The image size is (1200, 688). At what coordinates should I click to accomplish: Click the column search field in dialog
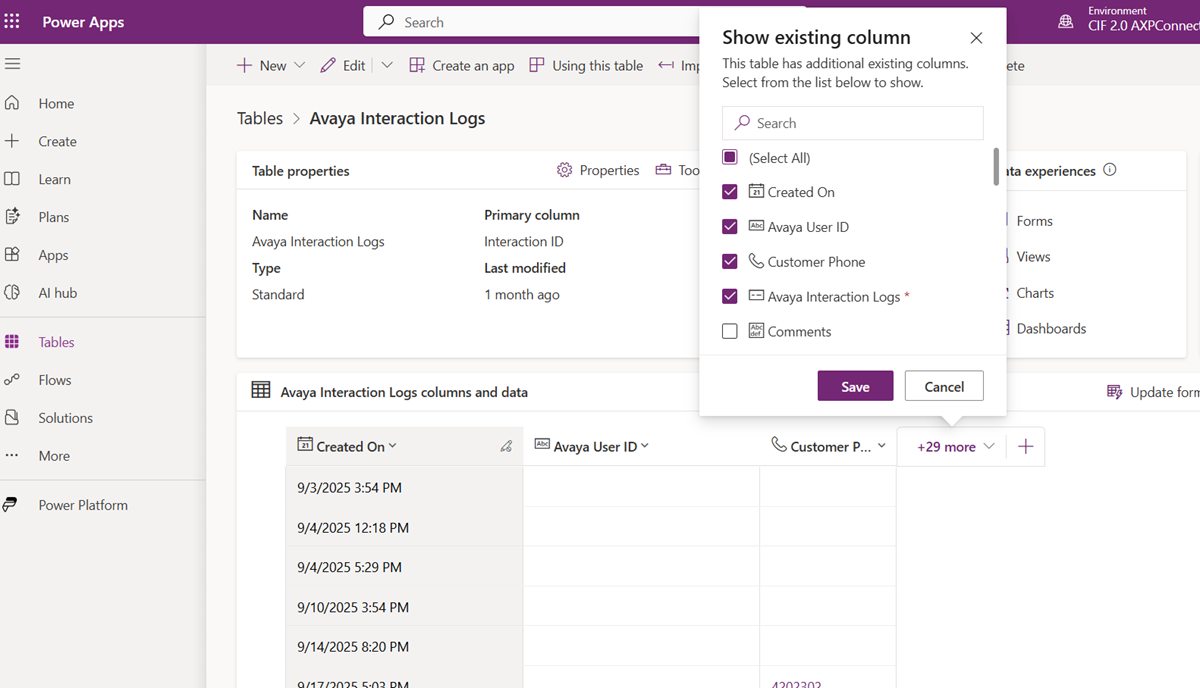(853, 123)
